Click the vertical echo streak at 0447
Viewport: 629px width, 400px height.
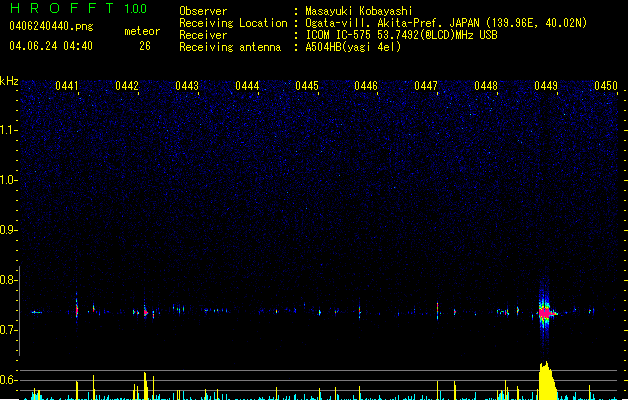(437, 311)
